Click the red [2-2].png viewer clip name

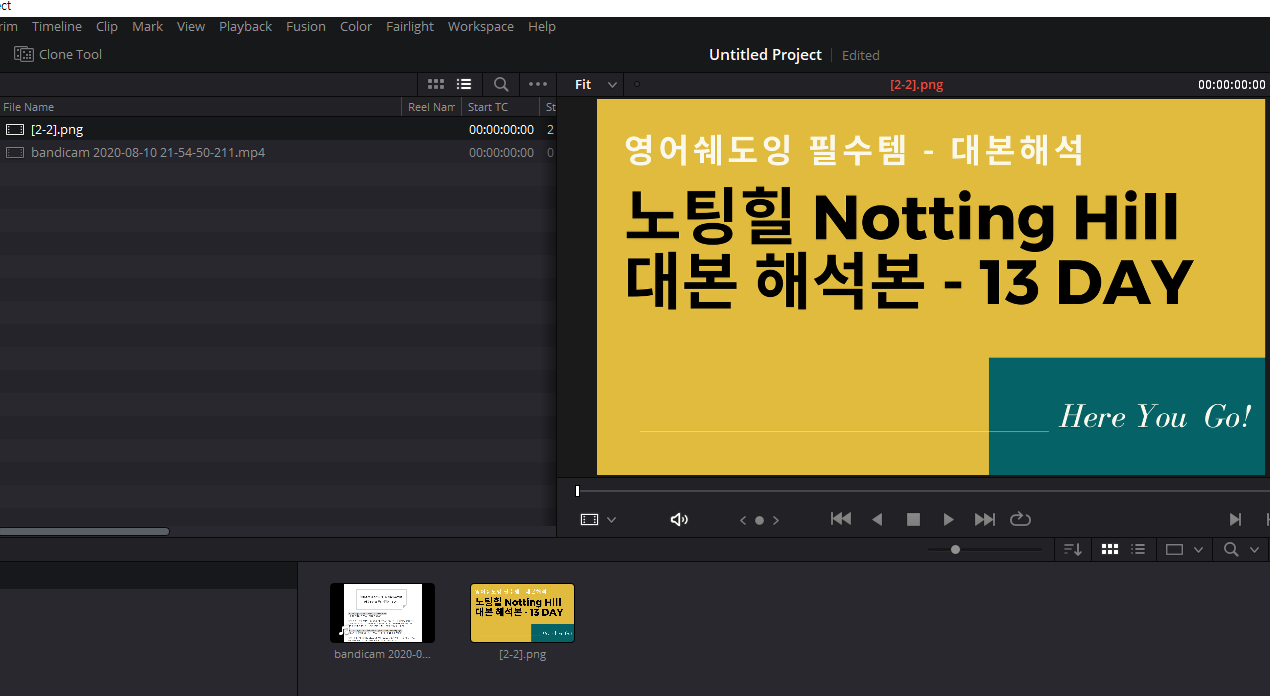coord(916,85)
